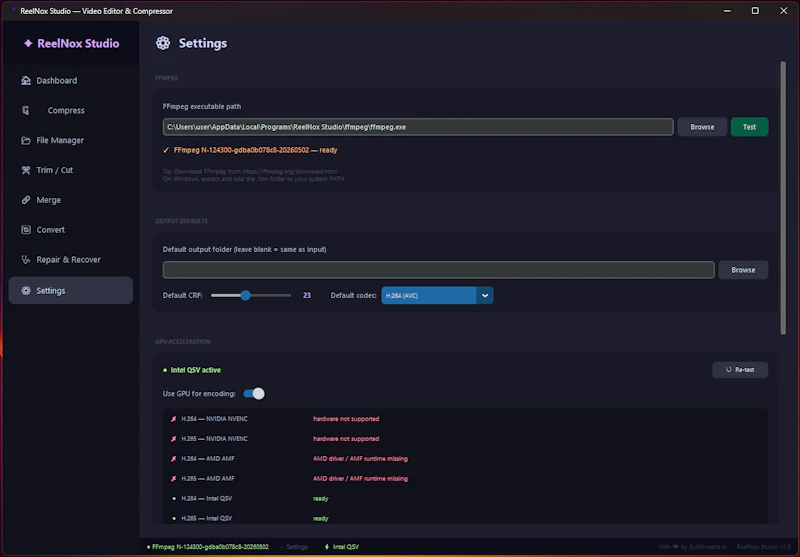Go to the Compress section

71,110
